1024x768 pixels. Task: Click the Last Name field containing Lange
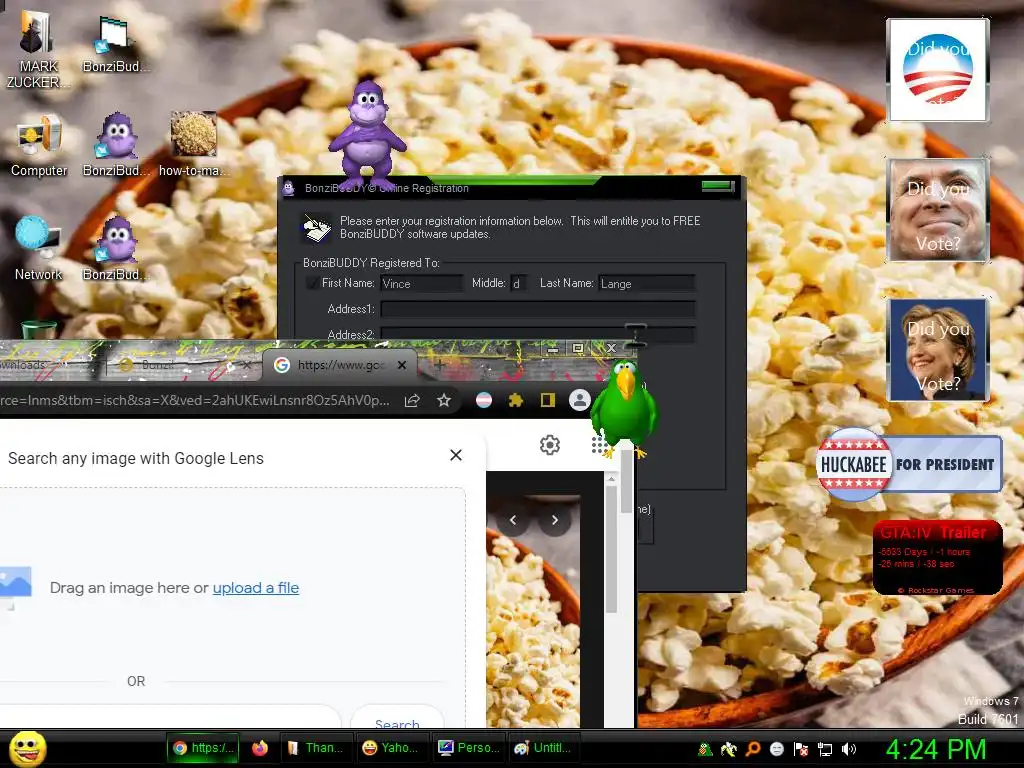tap(646, 283)
